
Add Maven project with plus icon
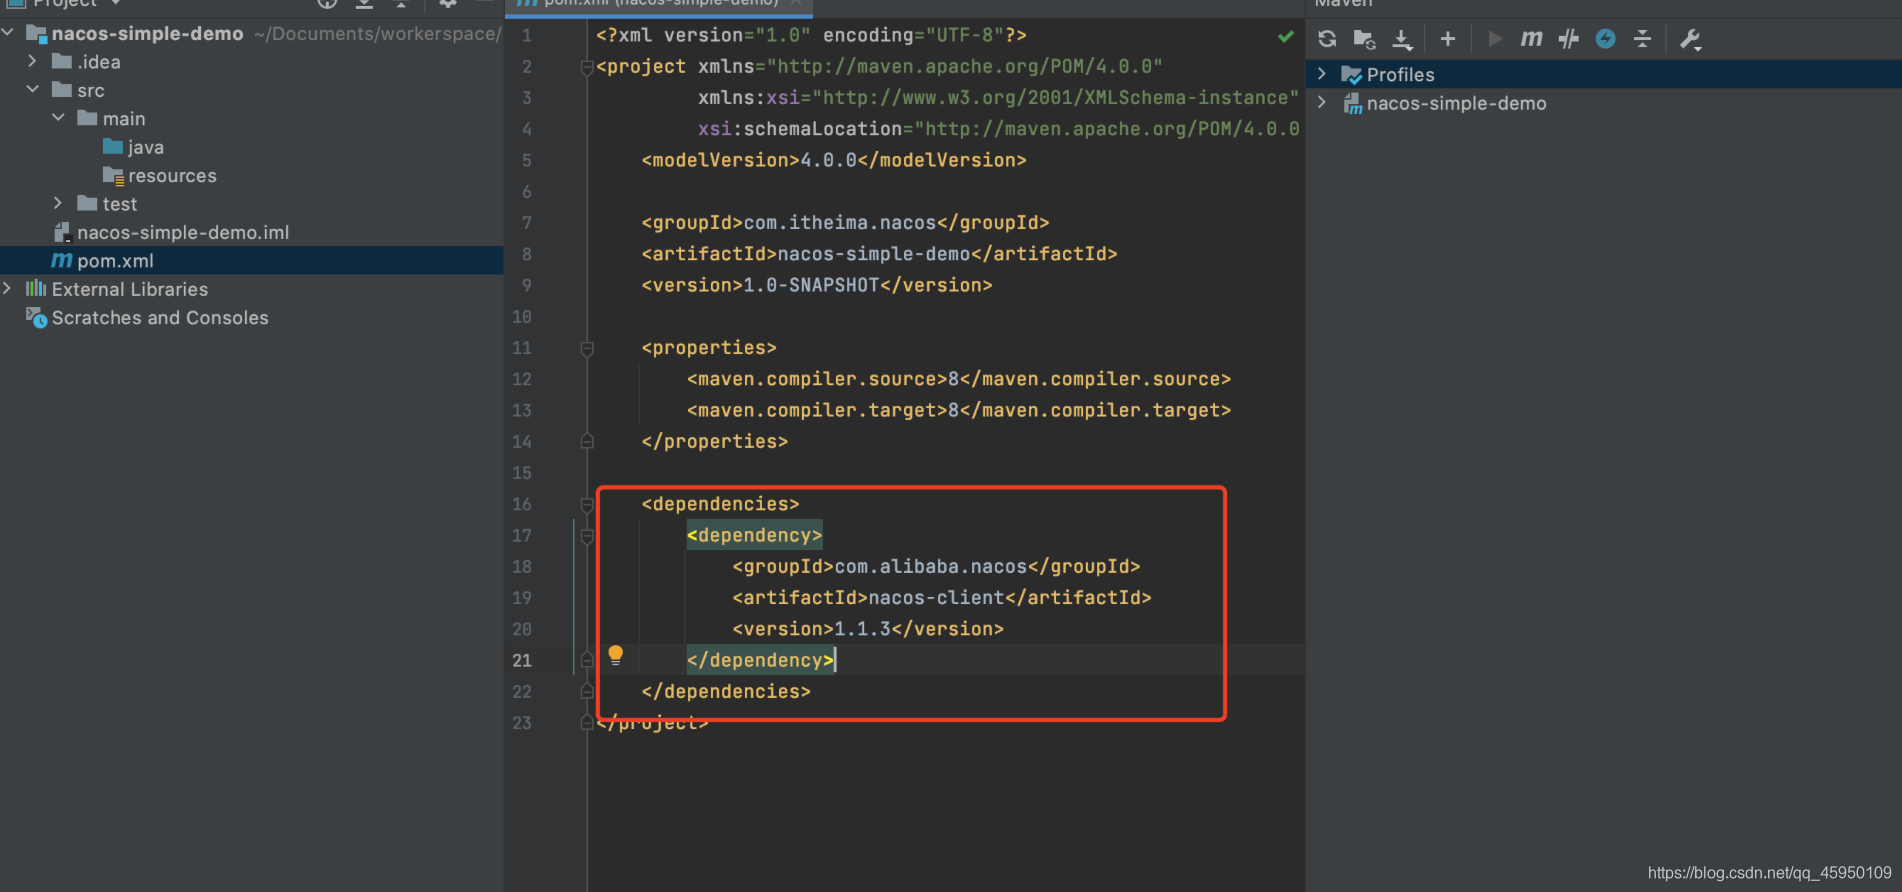coord(1447,39)
